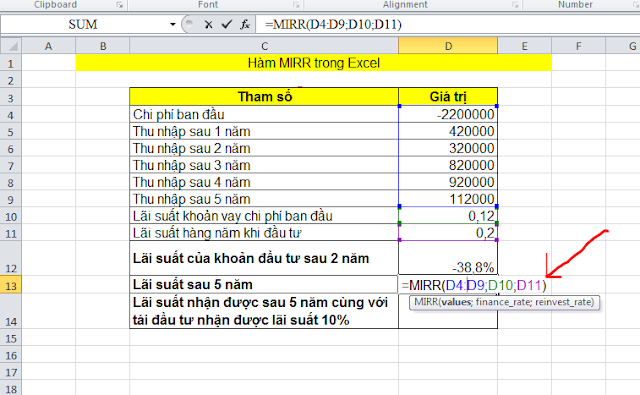
Task: Select row 3 header
Action: tap(11, 98)
